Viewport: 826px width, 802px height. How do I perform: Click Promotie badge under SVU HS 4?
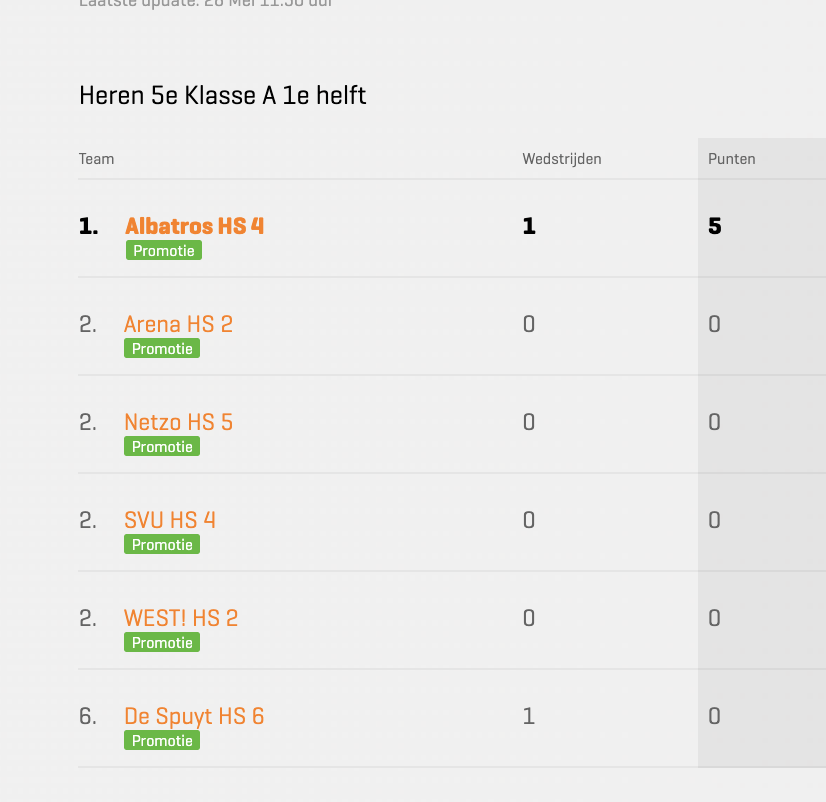pyautogui.click(x=162, y=544)
